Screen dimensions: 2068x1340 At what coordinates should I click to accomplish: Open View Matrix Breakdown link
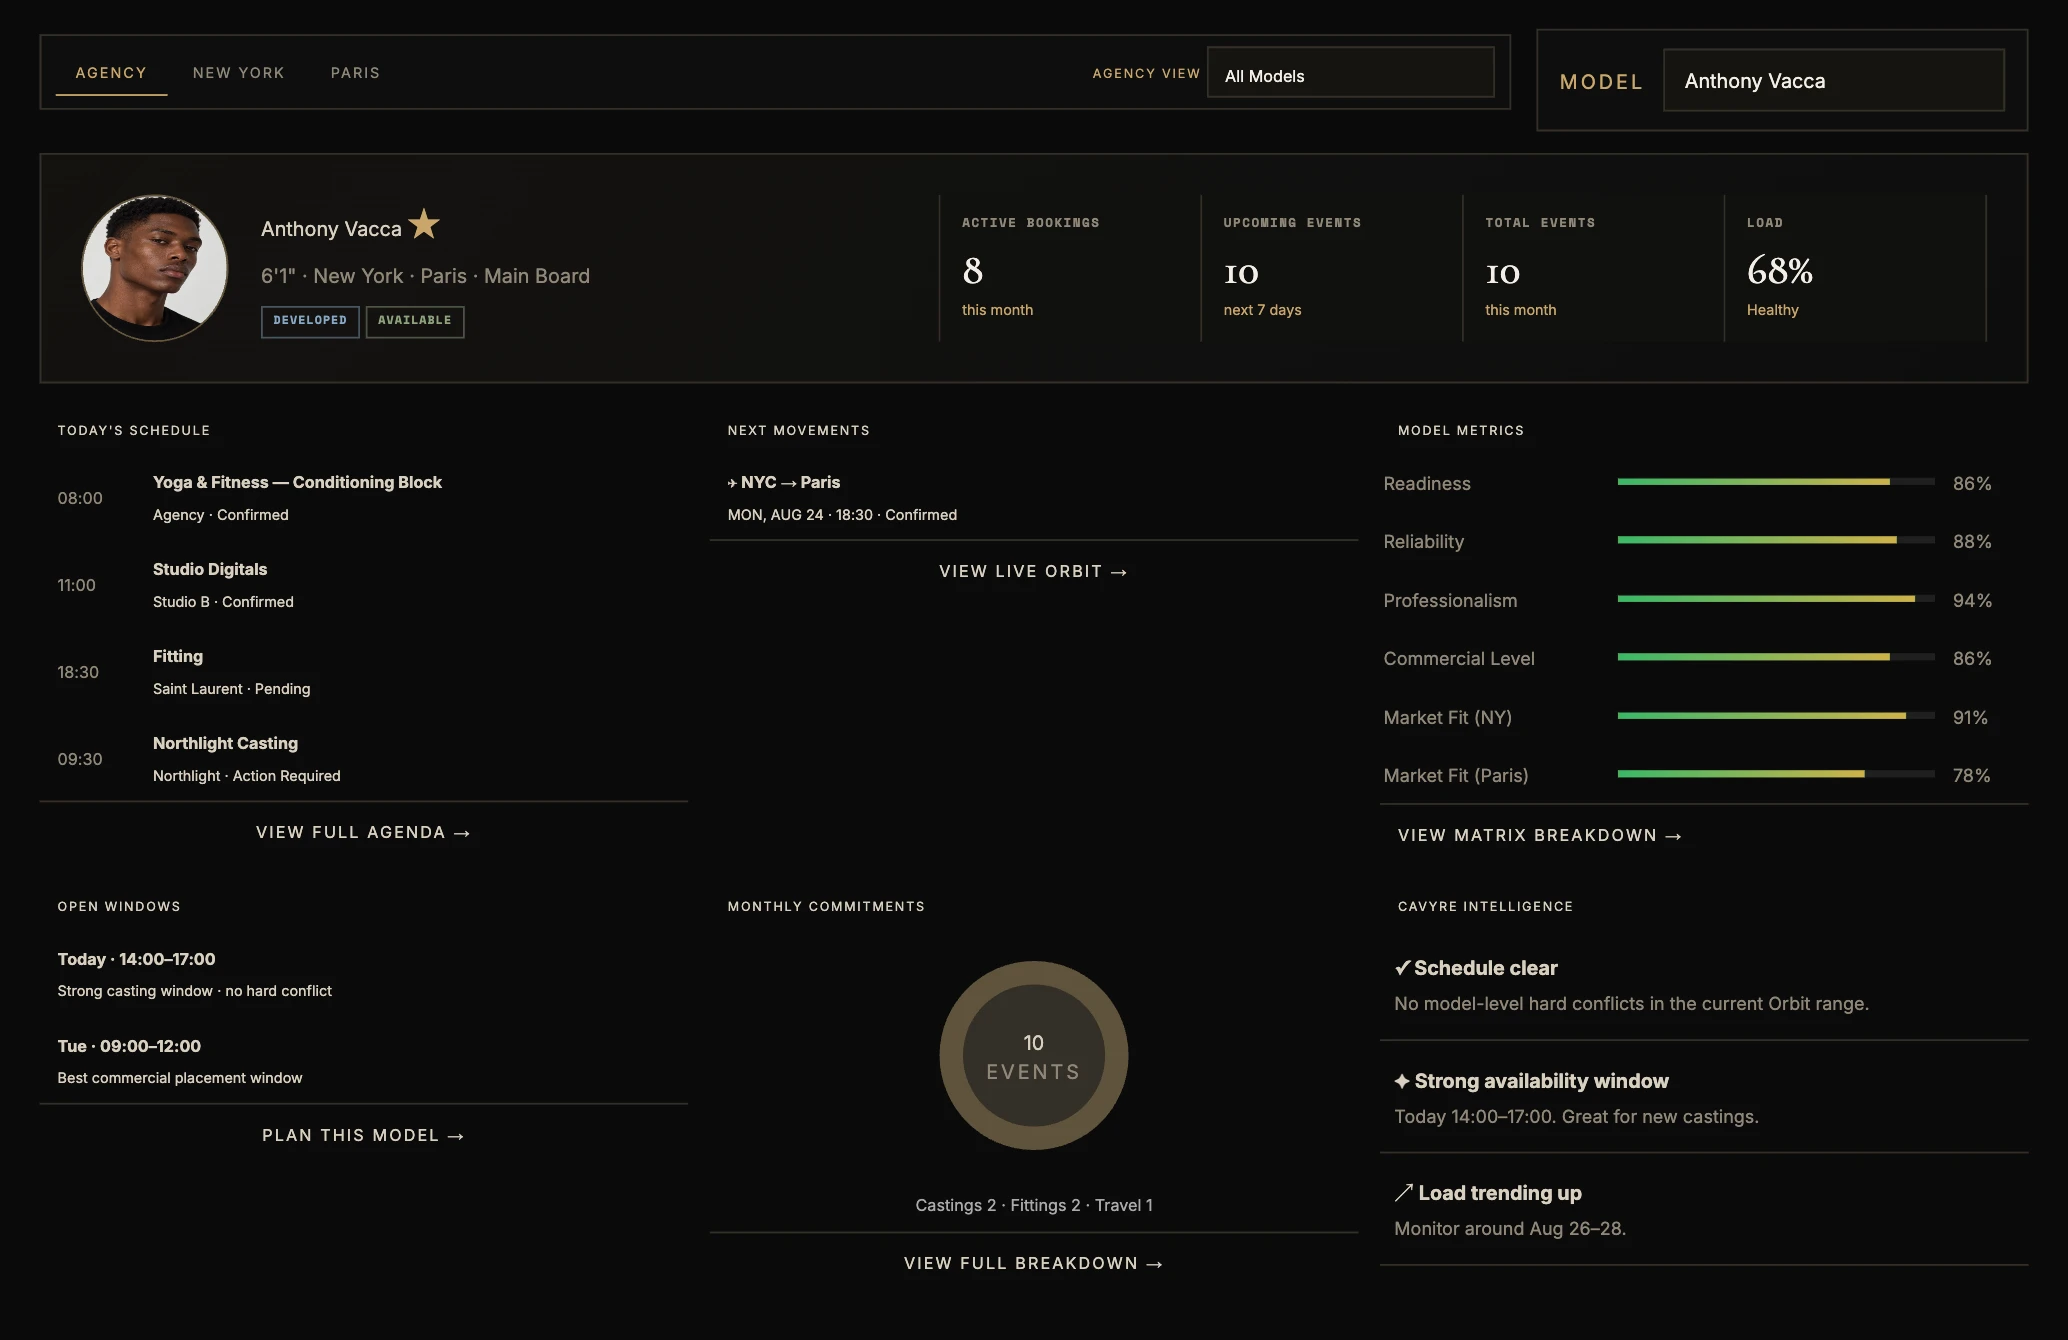pos(1540,835)
